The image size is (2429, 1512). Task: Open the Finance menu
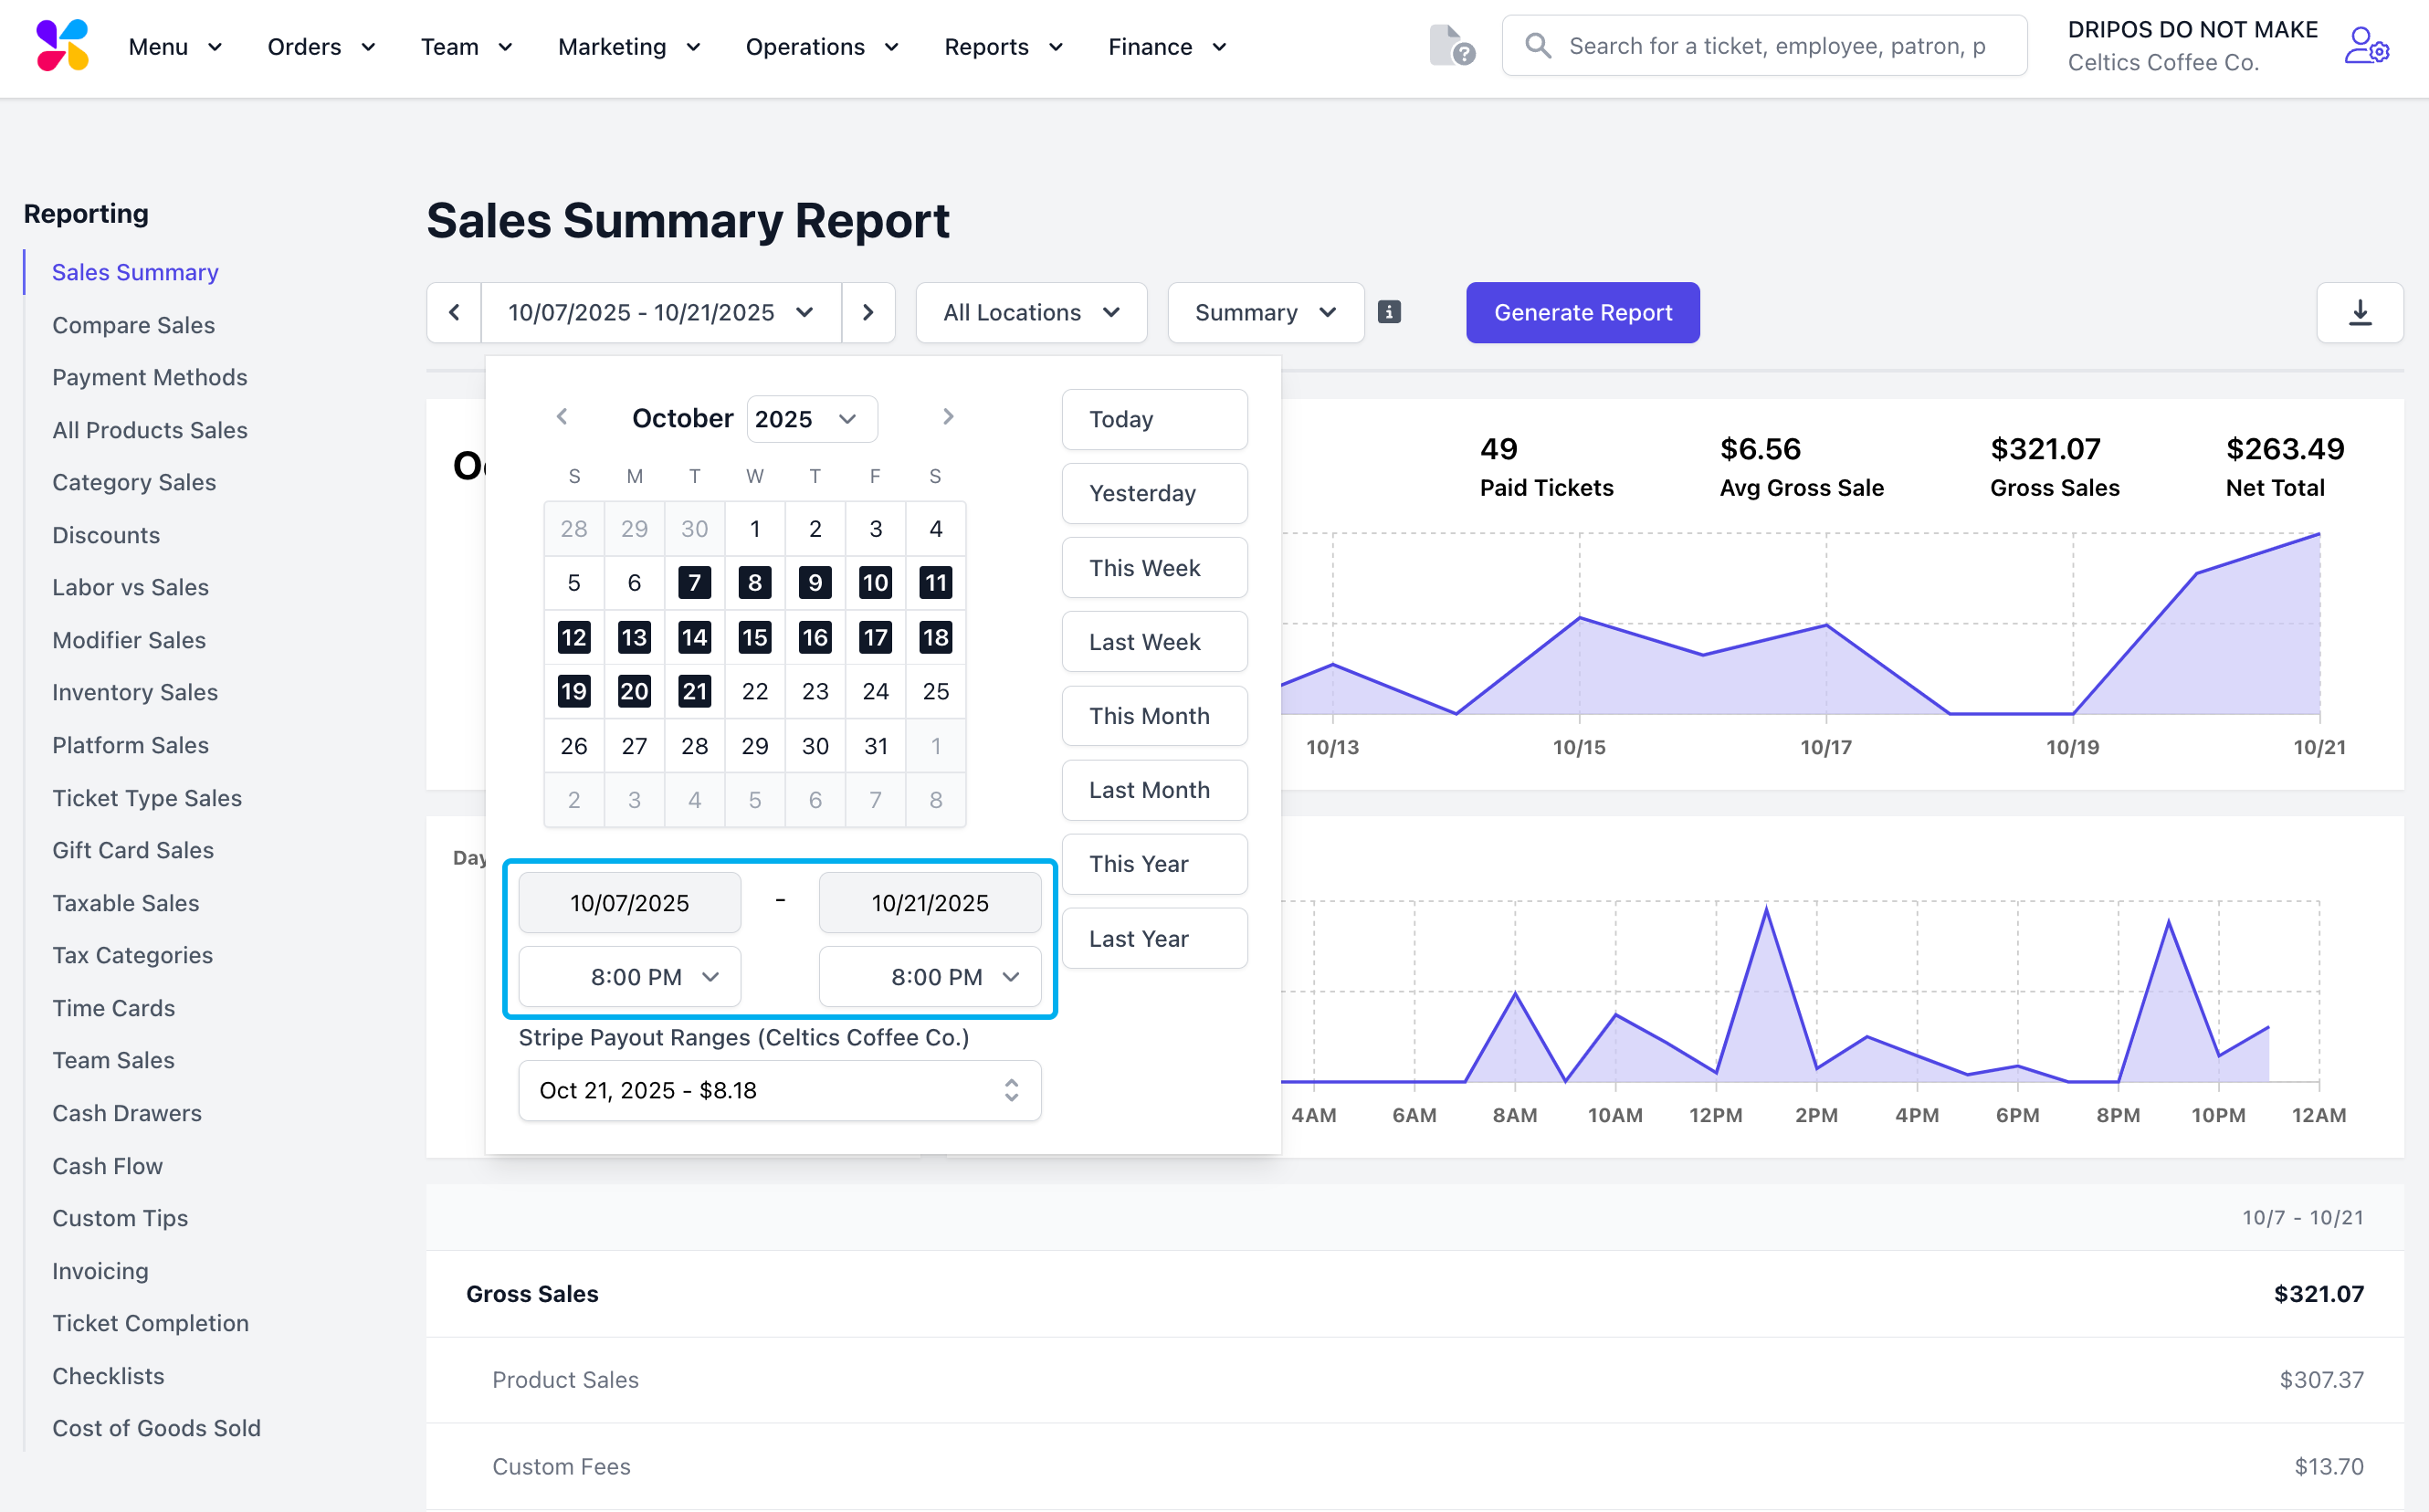pos(1167,47)
